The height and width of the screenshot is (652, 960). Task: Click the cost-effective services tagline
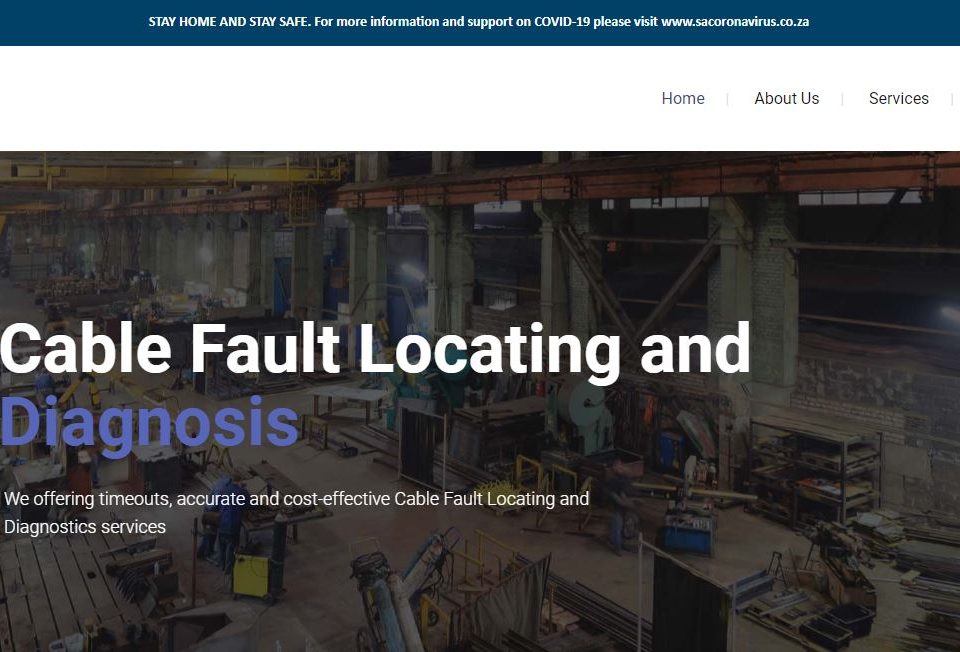click(x=297, y=498)
